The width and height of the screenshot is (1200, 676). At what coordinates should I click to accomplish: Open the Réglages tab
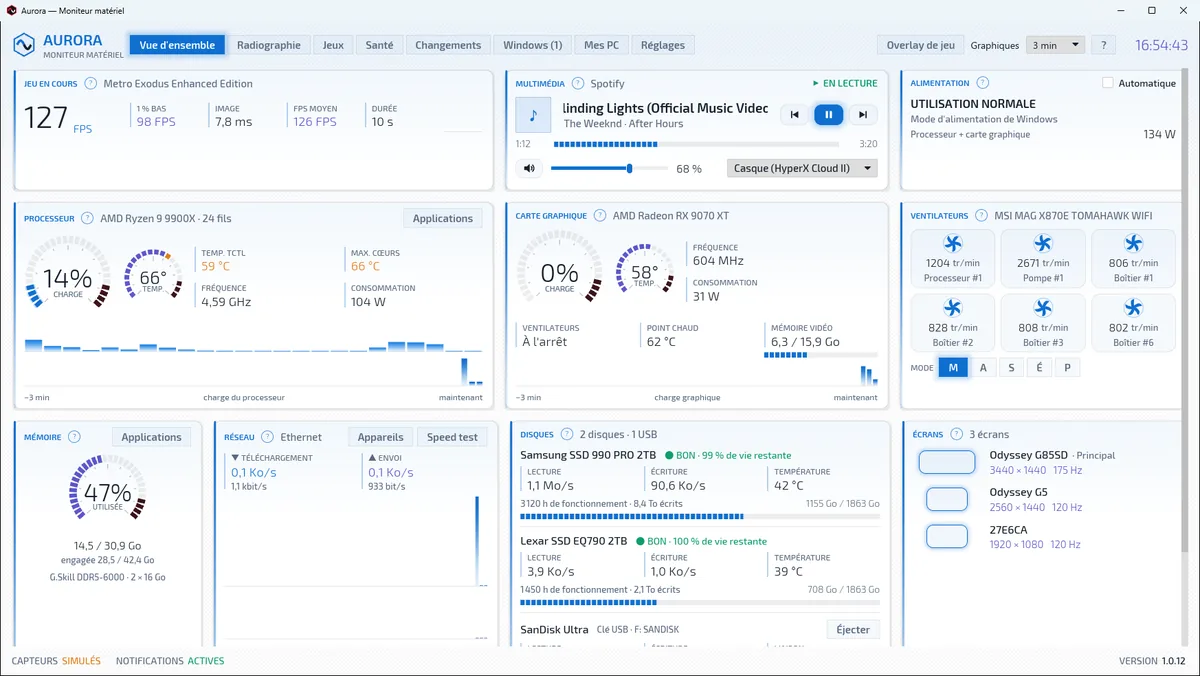coord(663,45)
